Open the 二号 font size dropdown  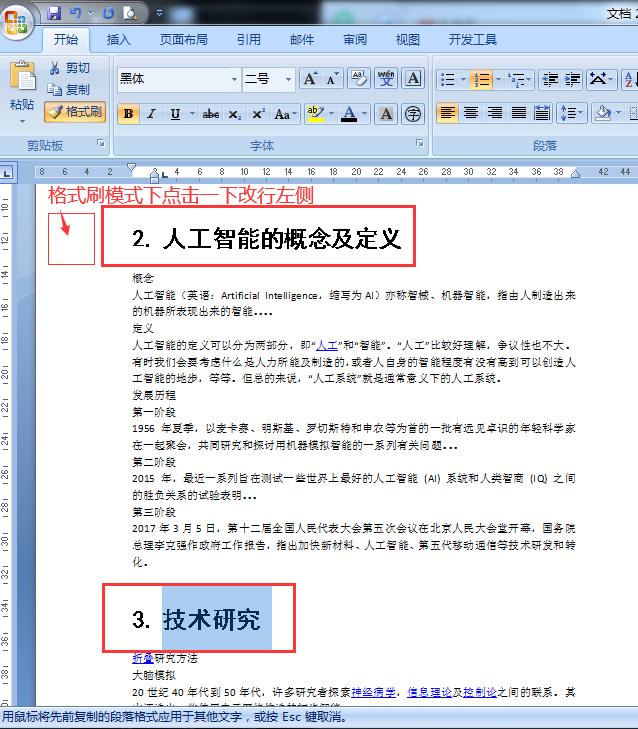click(289, 79)
